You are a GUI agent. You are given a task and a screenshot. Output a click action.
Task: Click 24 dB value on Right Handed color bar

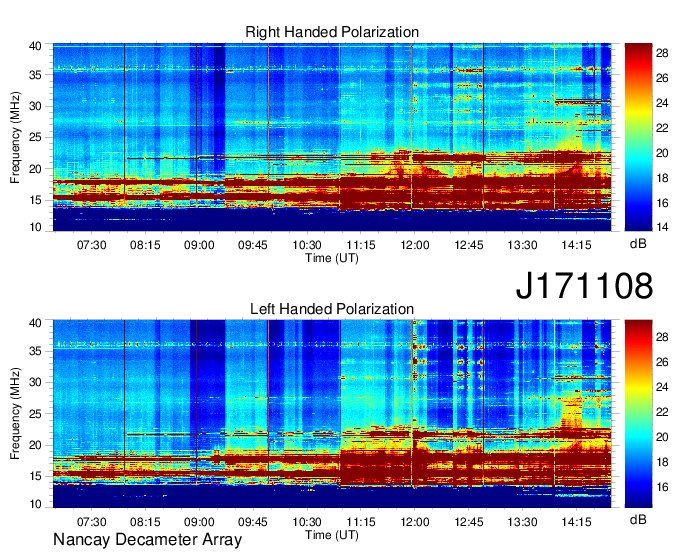[662, 103]
